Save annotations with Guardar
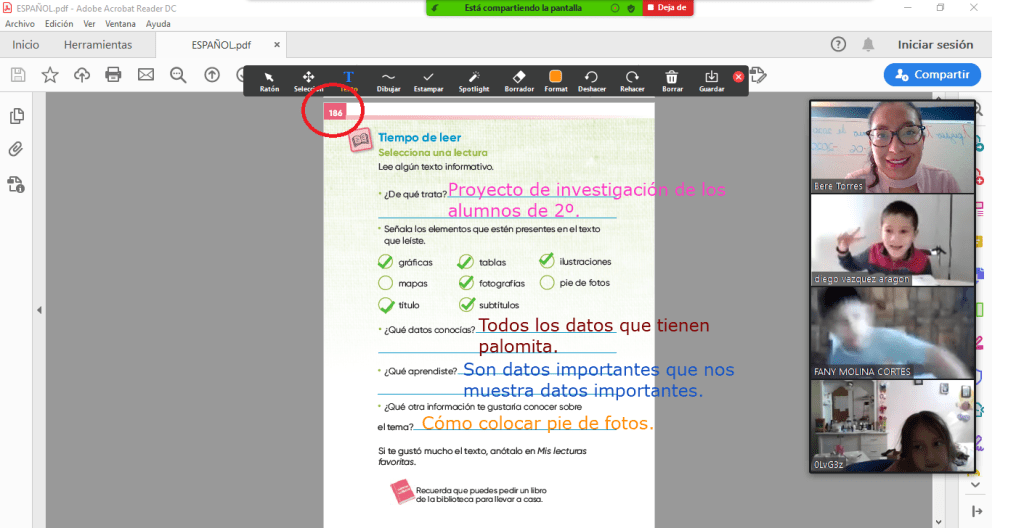The height and width of the screenshot is (528, 1024). pos(711,80)
